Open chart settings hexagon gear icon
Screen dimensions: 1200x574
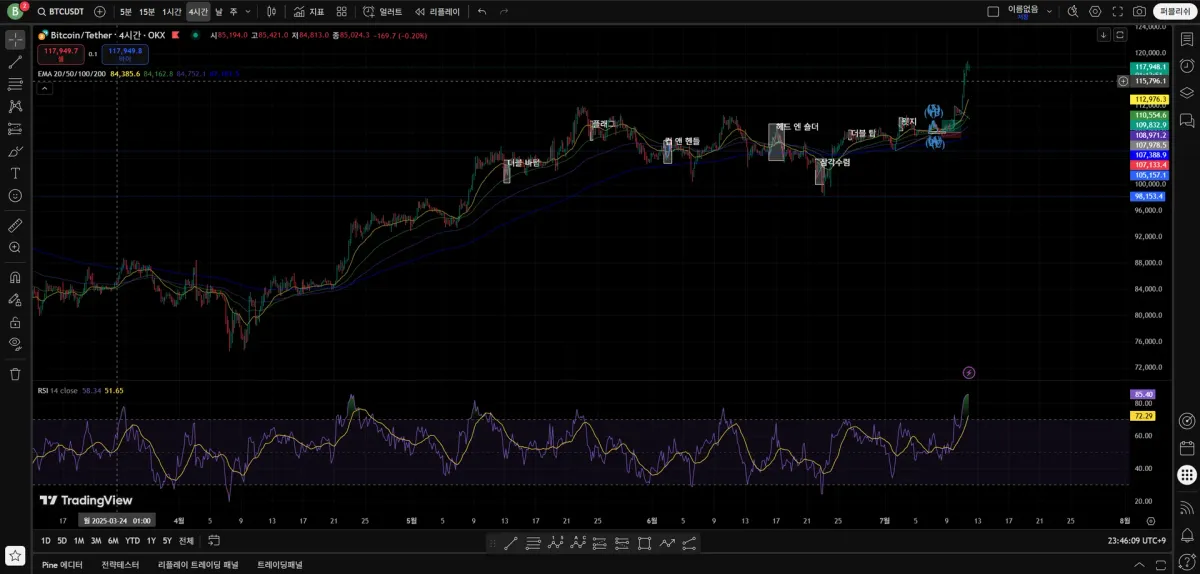(1095, 12)
